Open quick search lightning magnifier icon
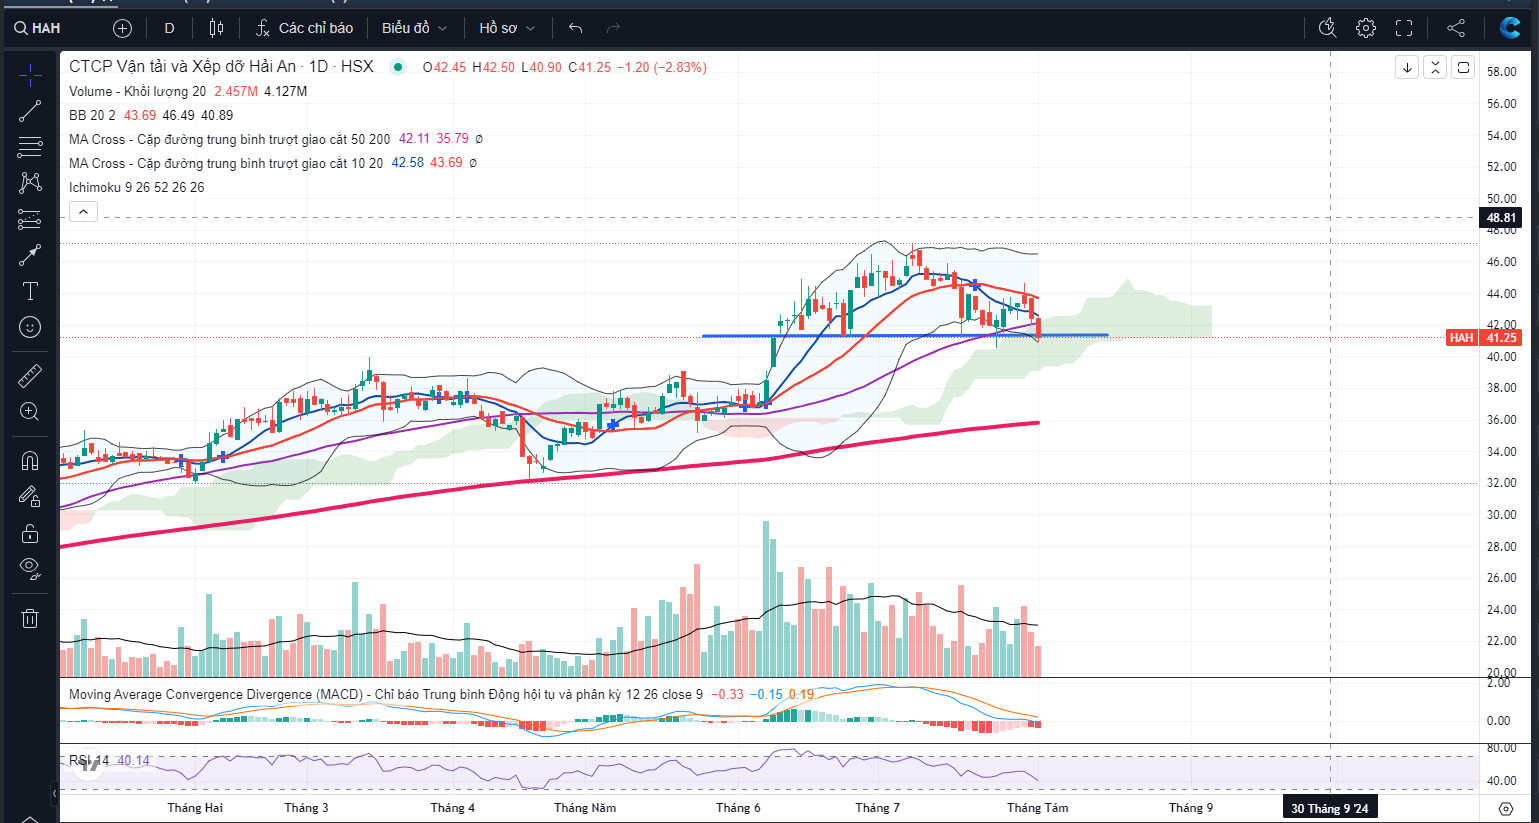This screenshot has width=1539, height=823. click(x=1328, y=28)
